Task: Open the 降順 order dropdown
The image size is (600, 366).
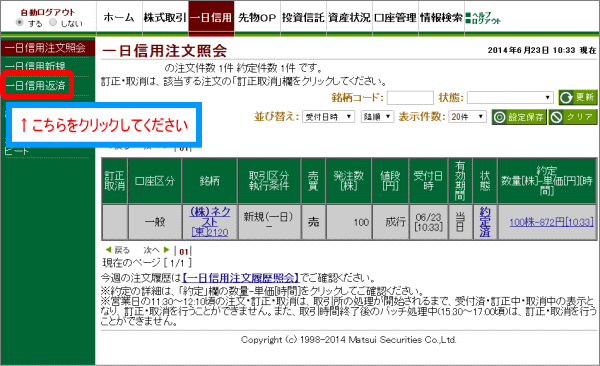Action: 377,117
